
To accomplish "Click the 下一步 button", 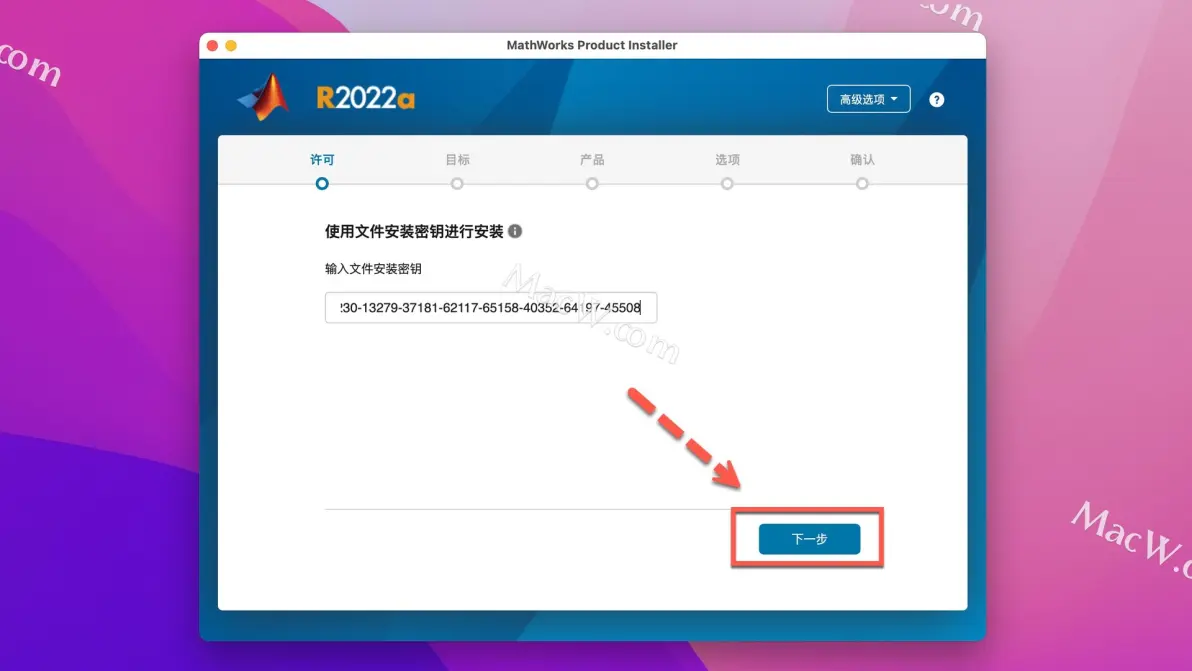I will click(809, 539).
